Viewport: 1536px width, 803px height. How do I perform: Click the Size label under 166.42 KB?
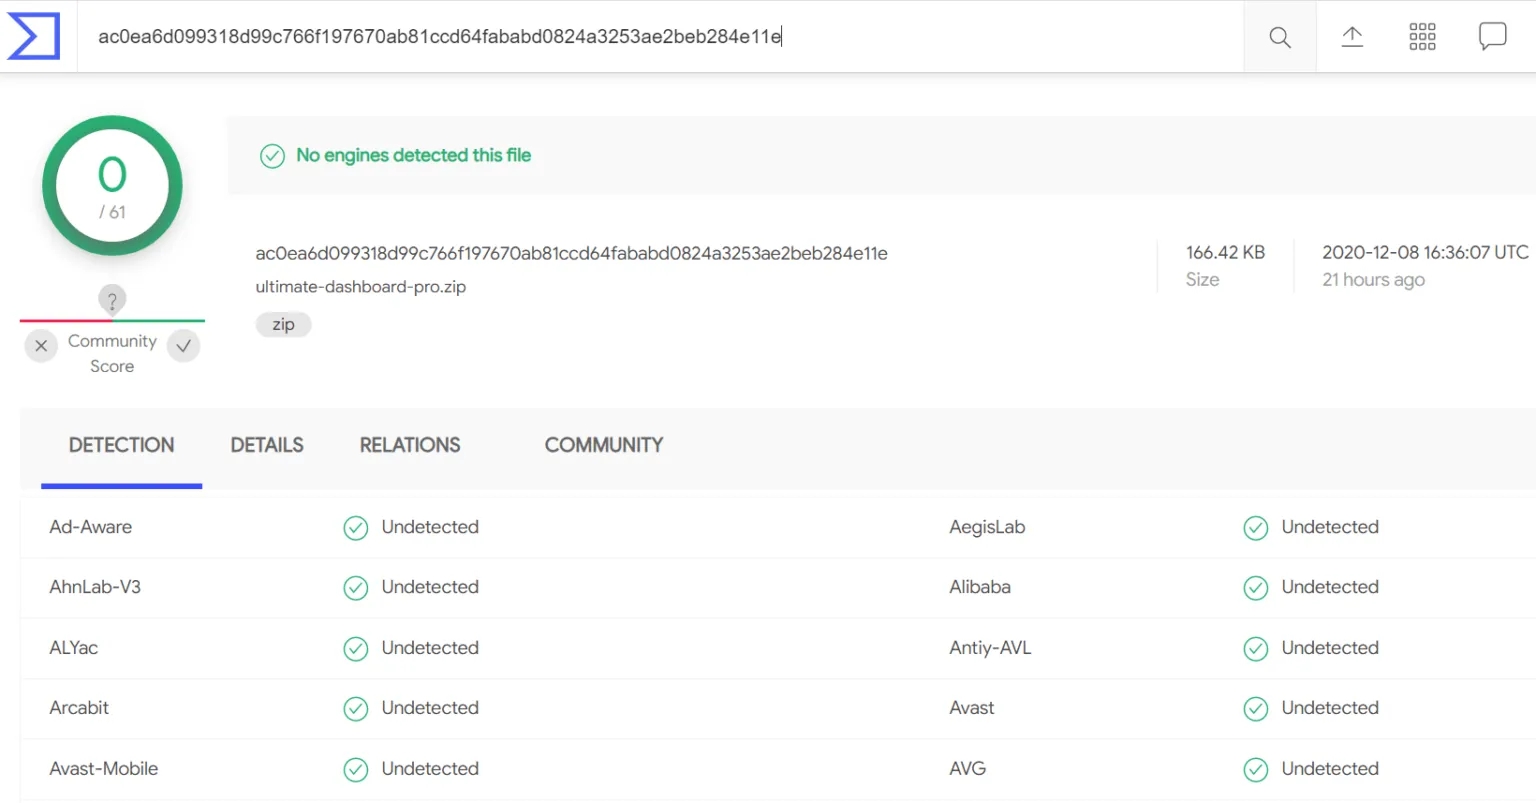click(1202, 280)
